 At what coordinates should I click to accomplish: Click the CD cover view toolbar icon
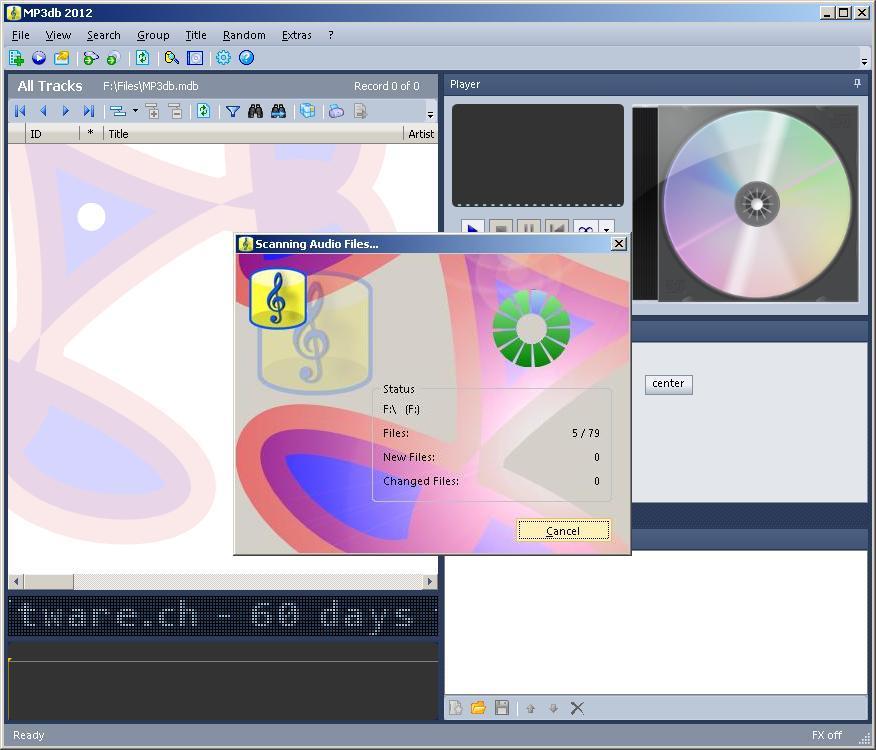tap(195, 58)
